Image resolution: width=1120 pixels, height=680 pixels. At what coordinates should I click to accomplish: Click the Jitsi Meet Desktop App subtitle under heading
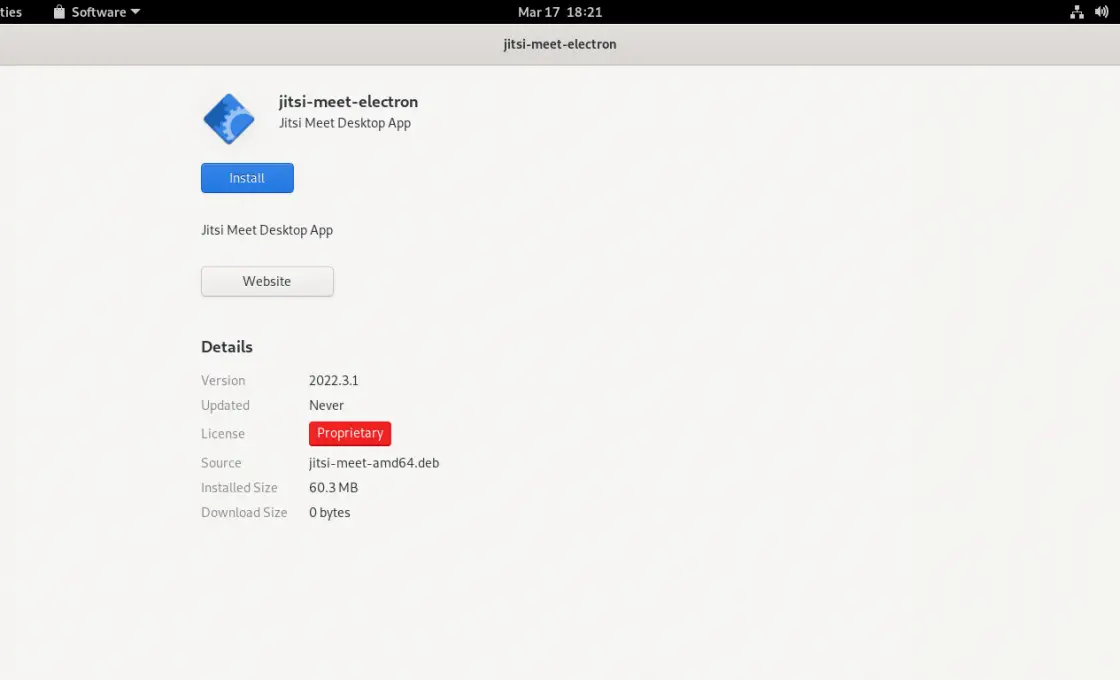[x=345, y=123]
